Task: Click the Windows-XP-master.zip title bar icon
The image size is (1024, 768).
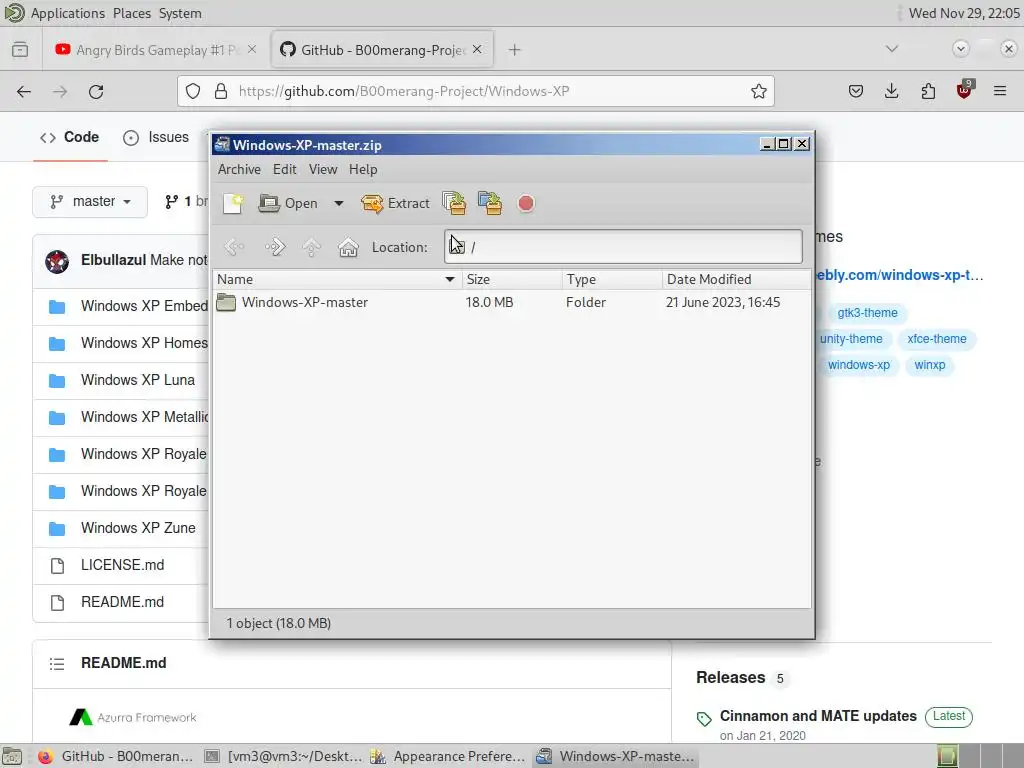Action: [222, 144]
